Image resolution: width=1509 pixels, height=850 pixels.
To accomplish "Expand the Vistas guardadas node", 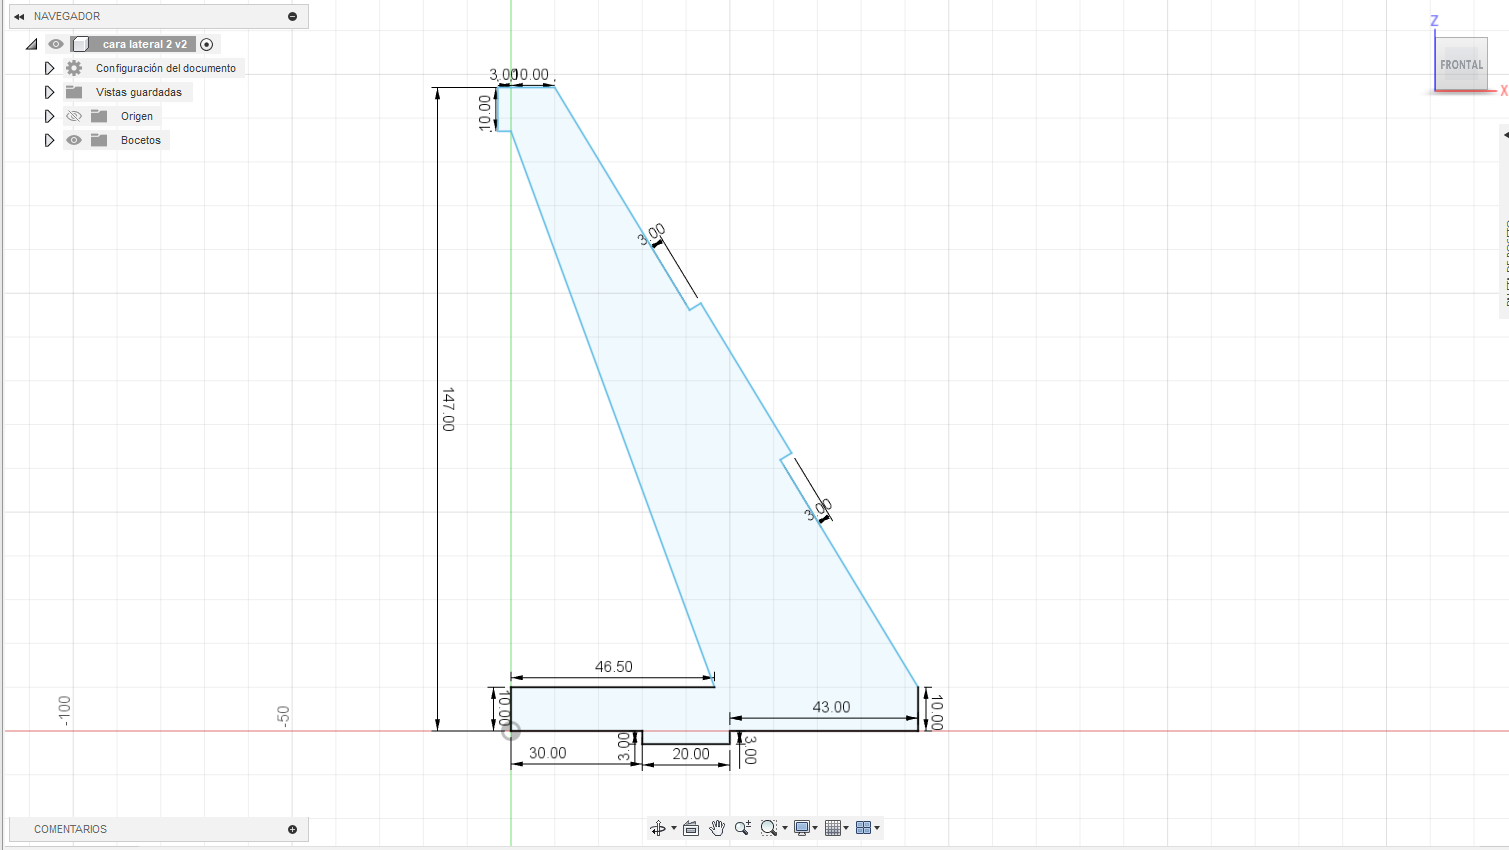I will tap(49, 92).
